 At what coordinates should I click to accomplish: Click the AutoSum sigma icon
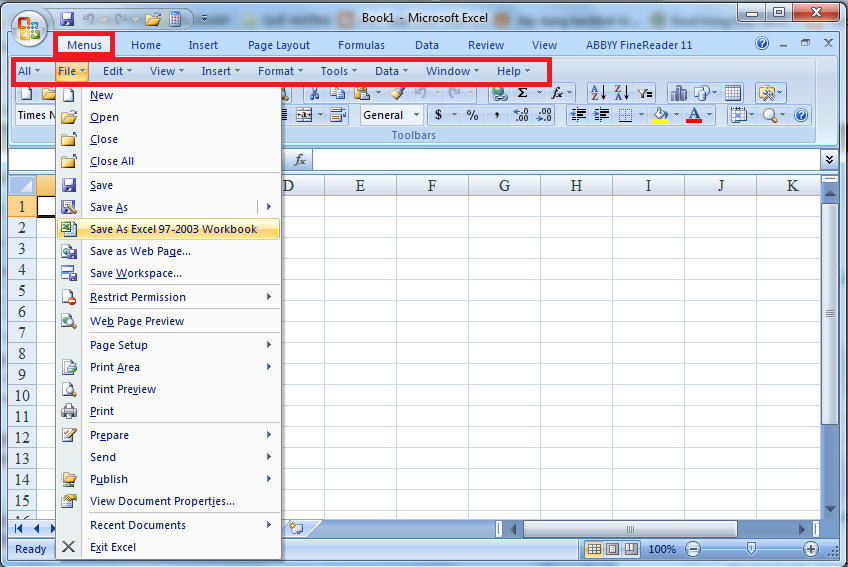click(522, 93)
